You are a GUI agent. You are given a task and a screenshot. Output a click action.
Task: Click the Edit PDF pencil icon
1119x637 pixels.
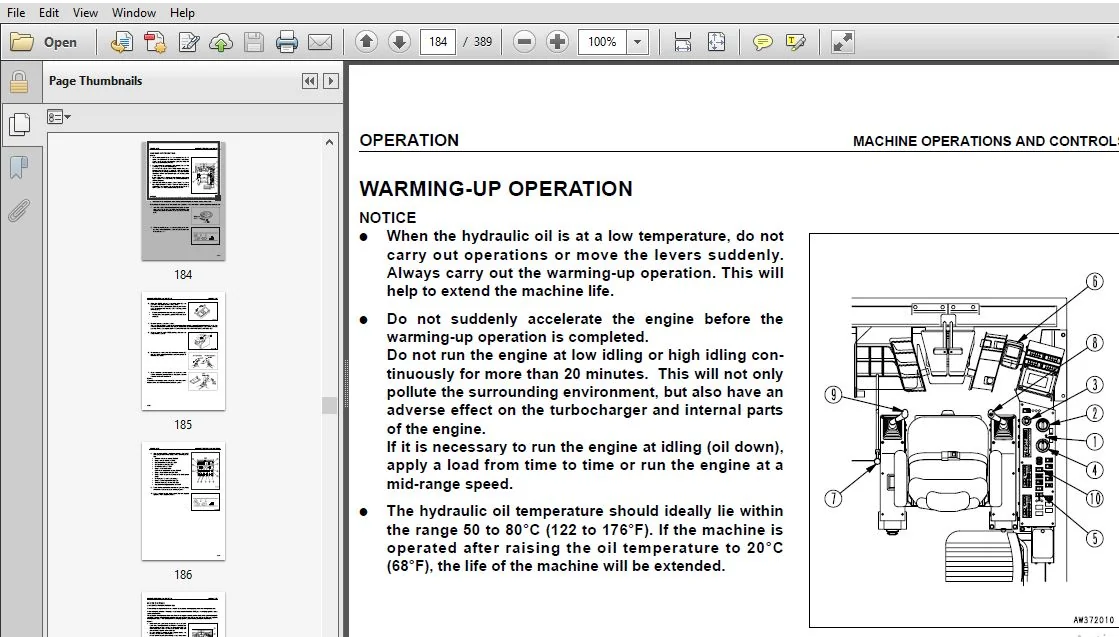pyautogui.click(x=188, y=42)
